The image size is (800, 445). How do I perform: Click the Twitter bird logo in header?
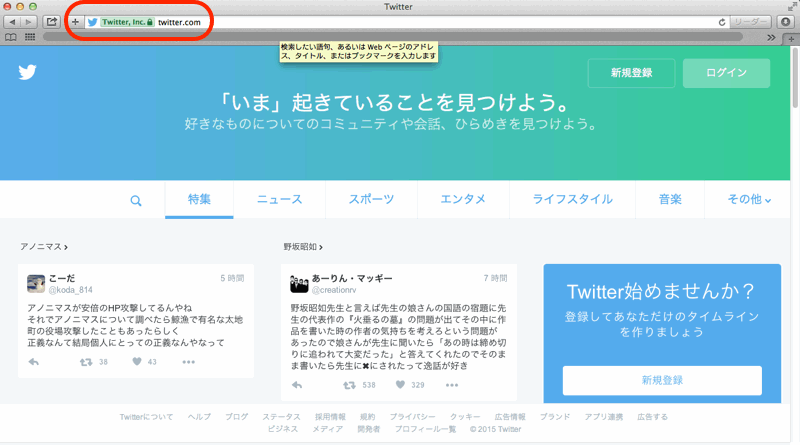[x=27, y=72]
